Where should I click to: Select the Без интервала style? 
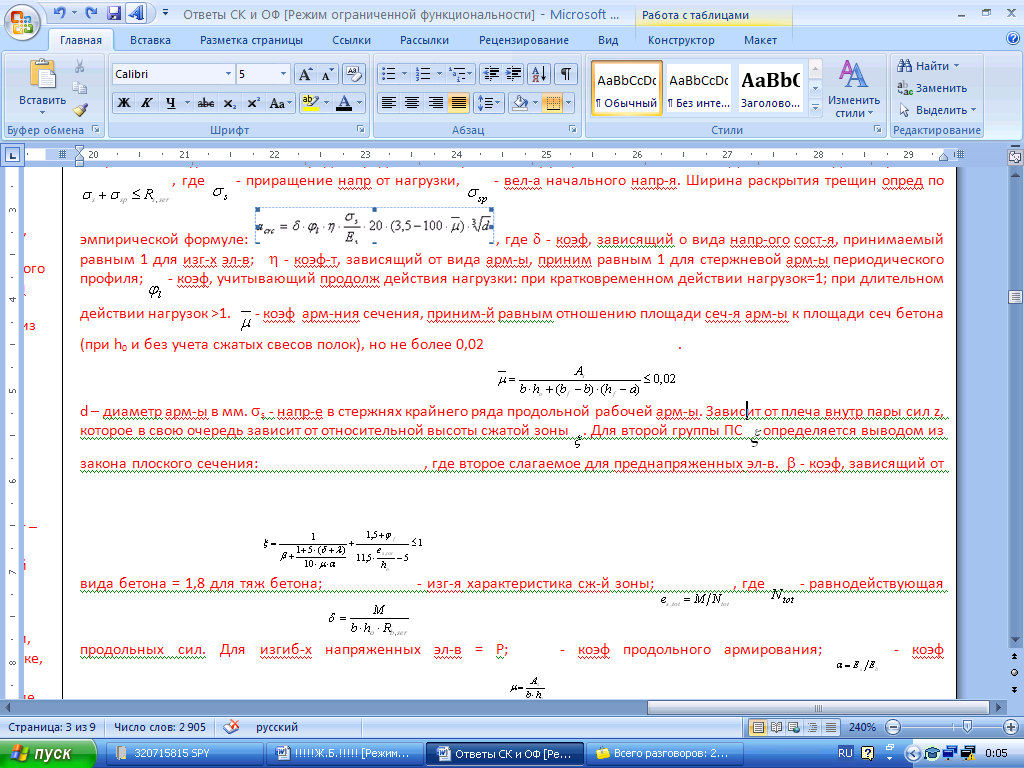pos(699,89)
